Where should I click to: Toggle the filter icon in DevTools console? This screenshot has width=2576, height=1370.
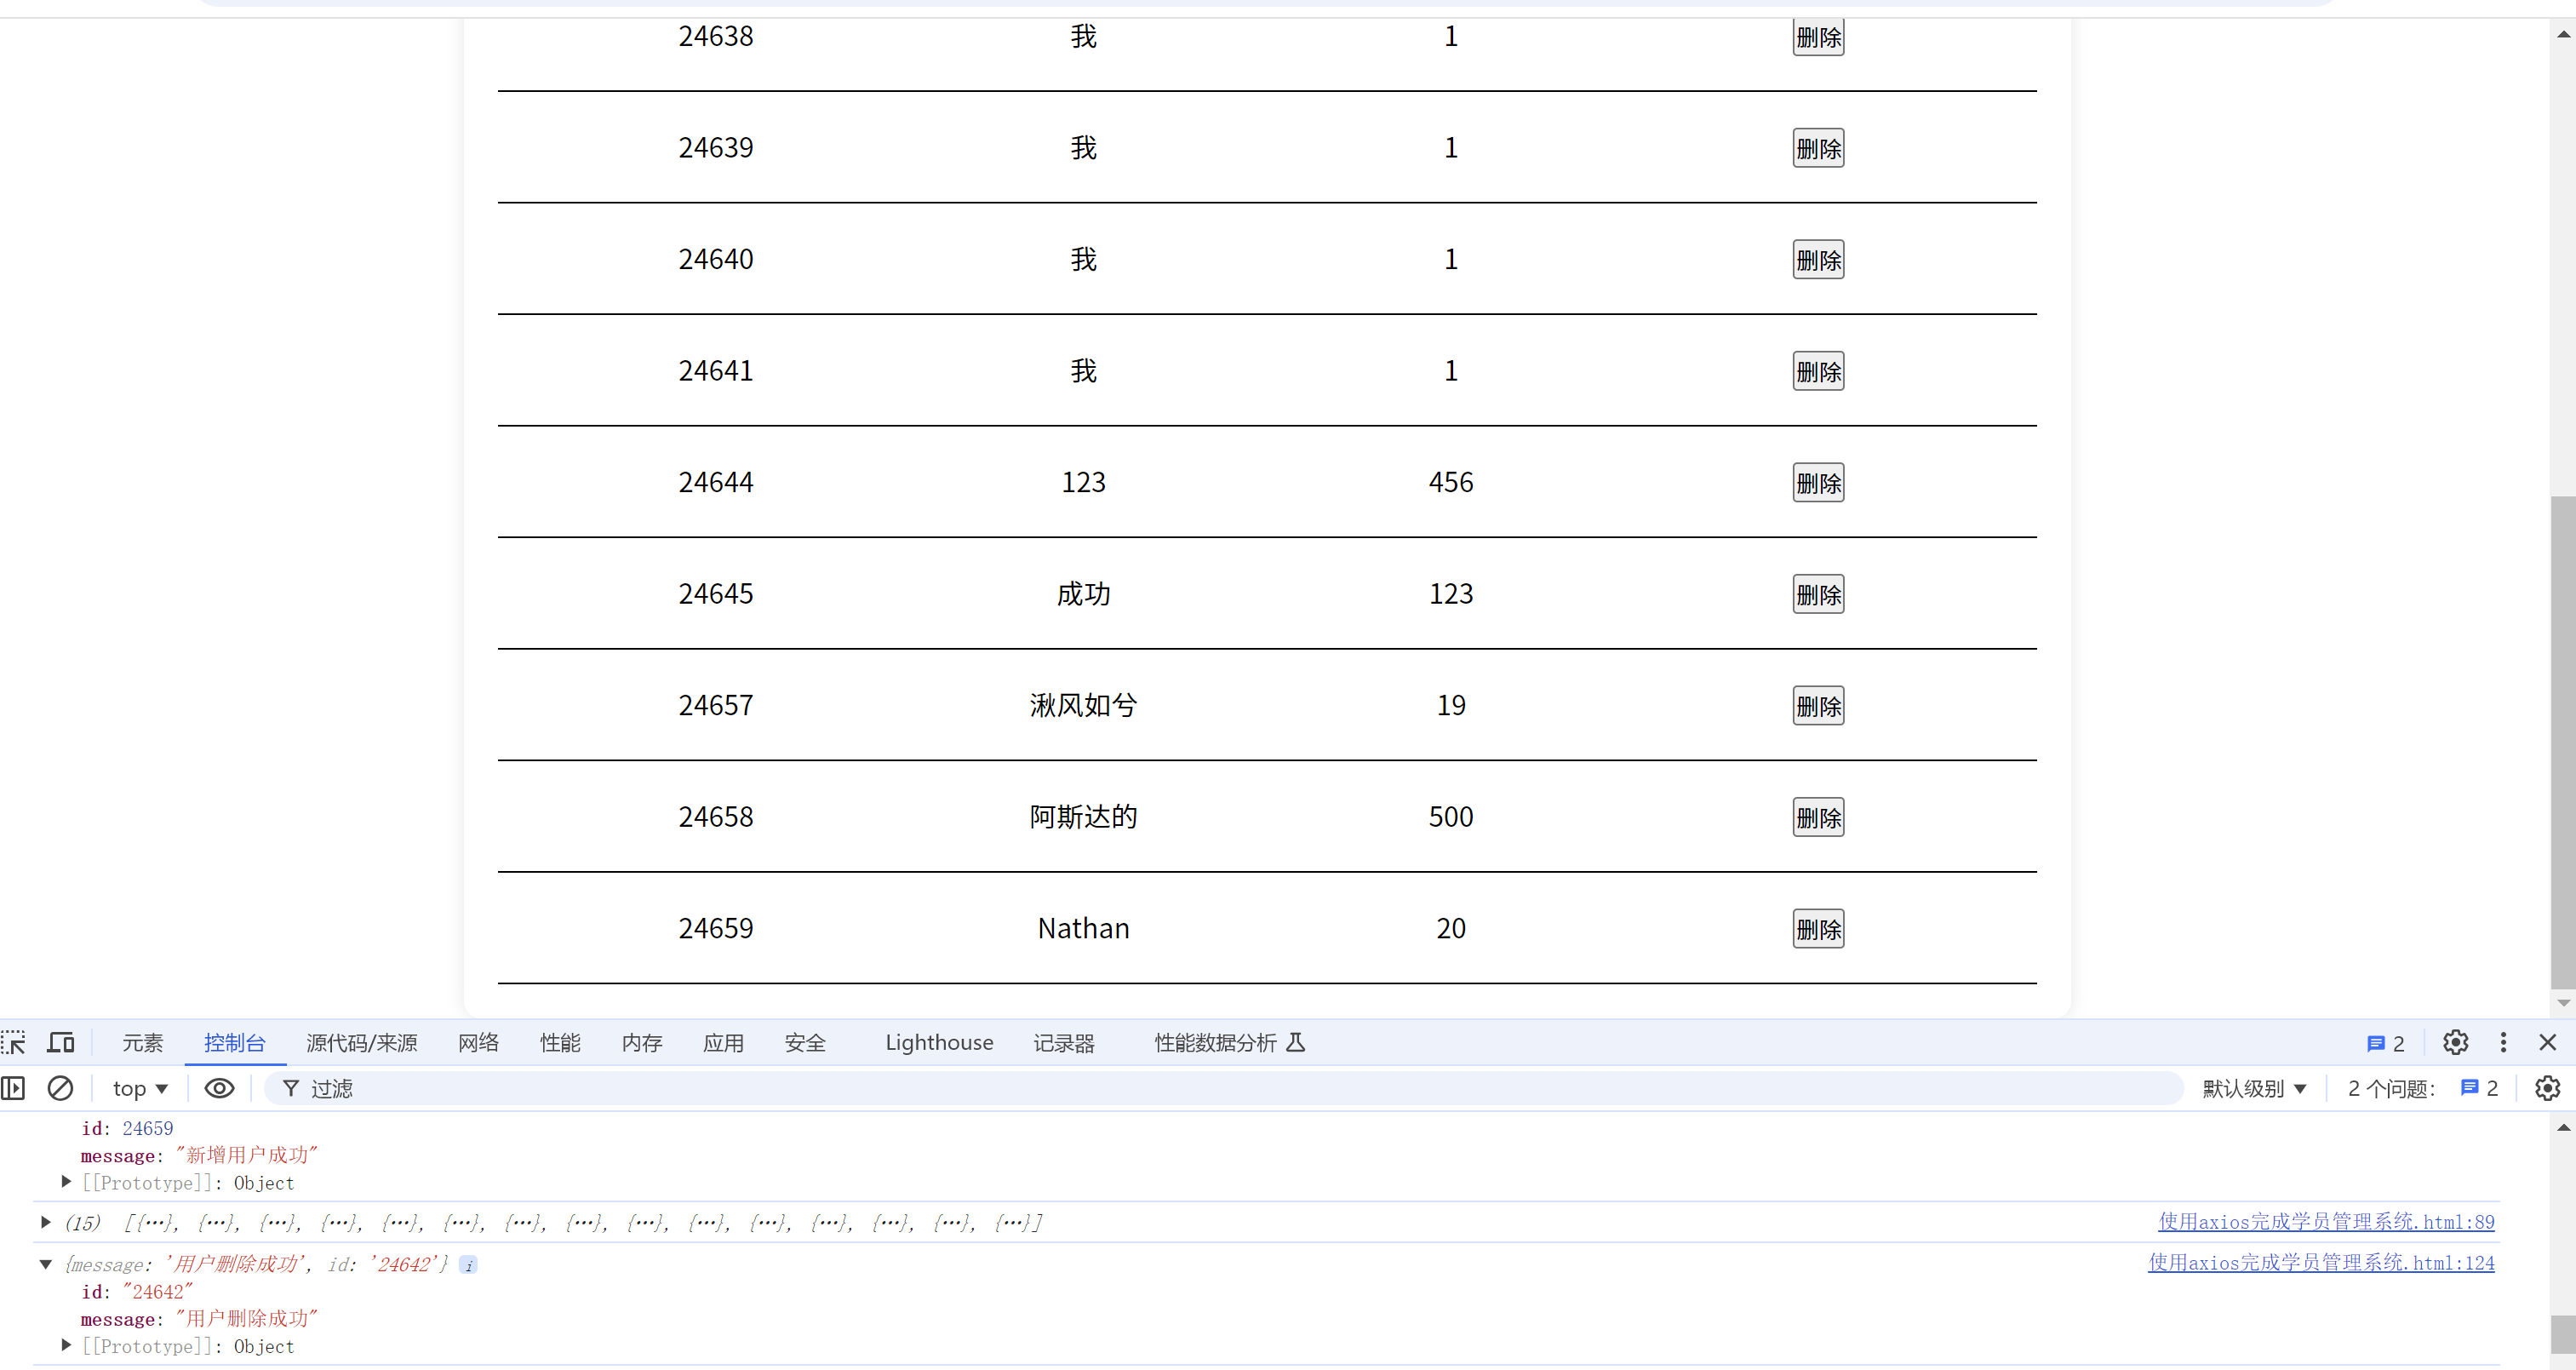point(288,1089)
